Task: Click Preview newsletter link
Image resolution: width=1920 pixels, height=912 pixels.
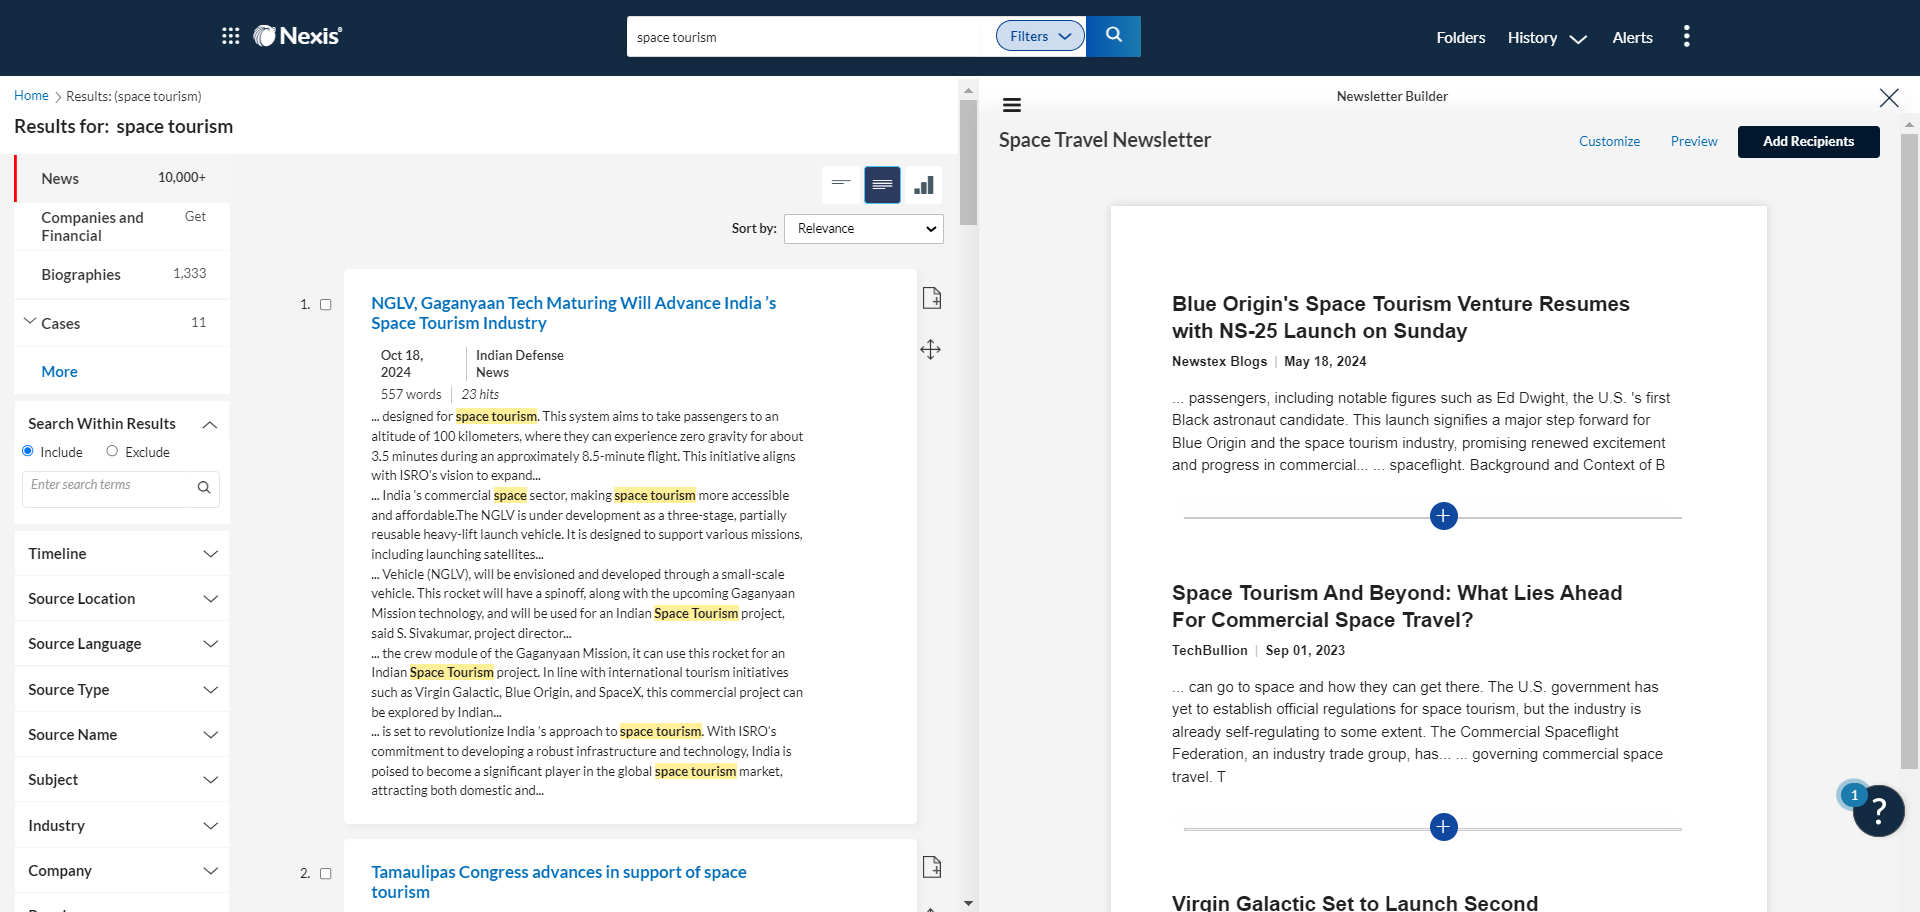Action: [1694, 142]
